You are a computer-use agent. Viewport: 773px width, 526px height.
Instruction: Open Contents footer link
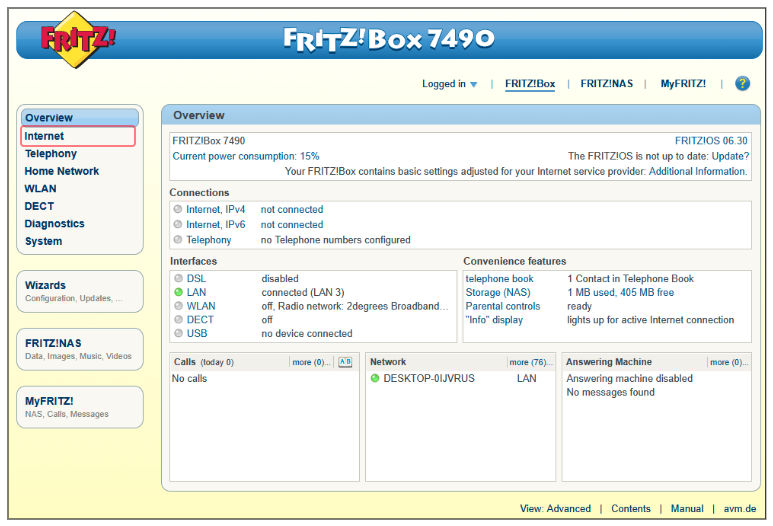pyautogui.click(x=631, y=509)
